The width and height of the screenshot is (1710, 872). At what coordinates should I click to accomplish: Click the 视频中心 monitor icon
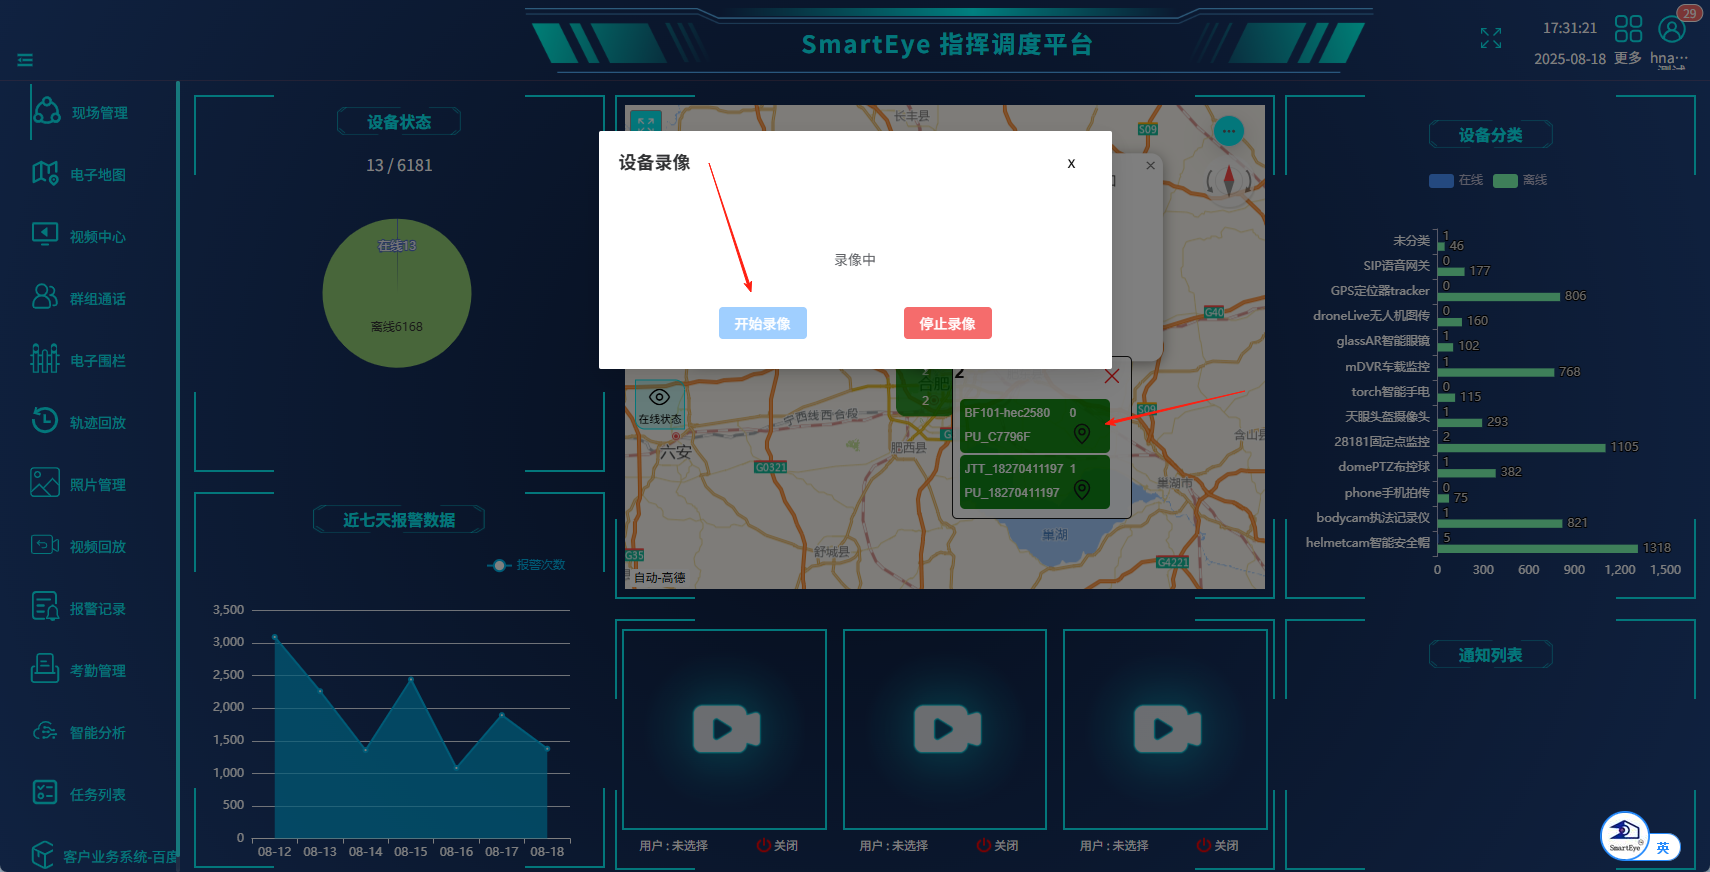coord(45,235)
